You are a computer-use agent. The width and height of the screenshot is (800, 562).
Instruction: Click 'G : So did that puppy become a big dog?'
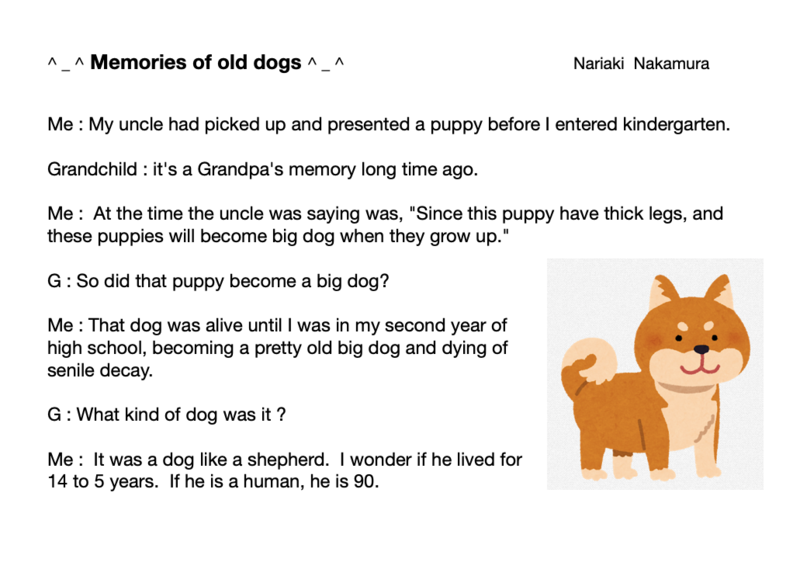(x=218, y=281)
